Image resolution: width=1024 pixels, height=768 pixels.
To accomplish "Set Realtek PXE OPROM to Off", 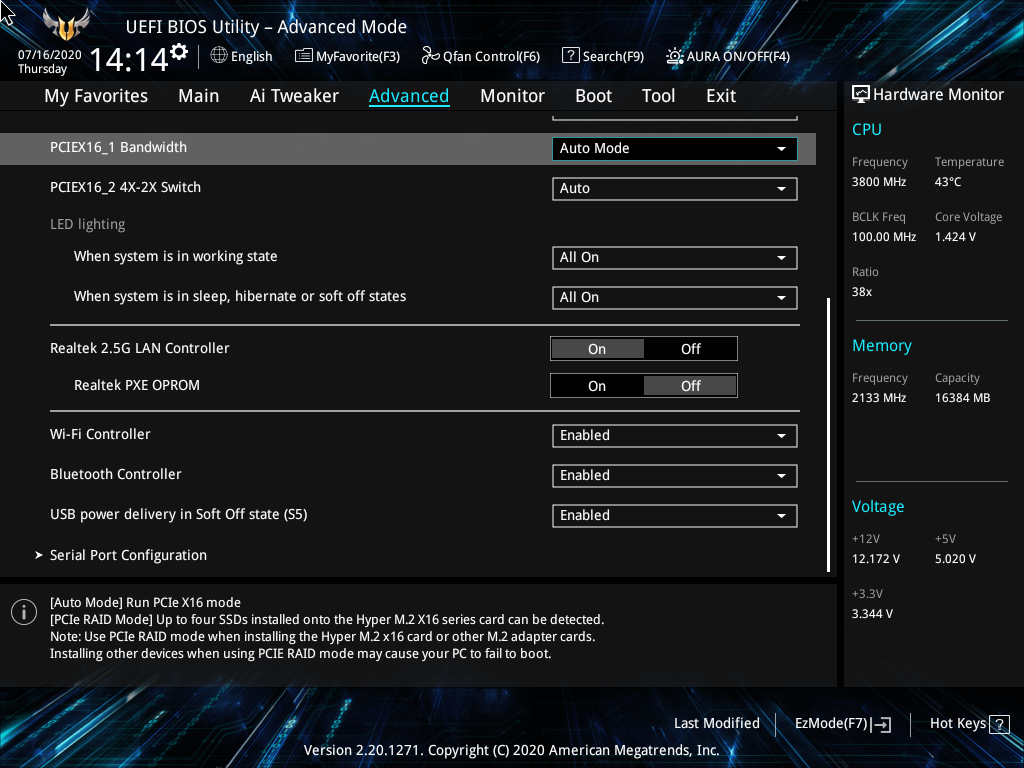I will (x=690, y=386).
